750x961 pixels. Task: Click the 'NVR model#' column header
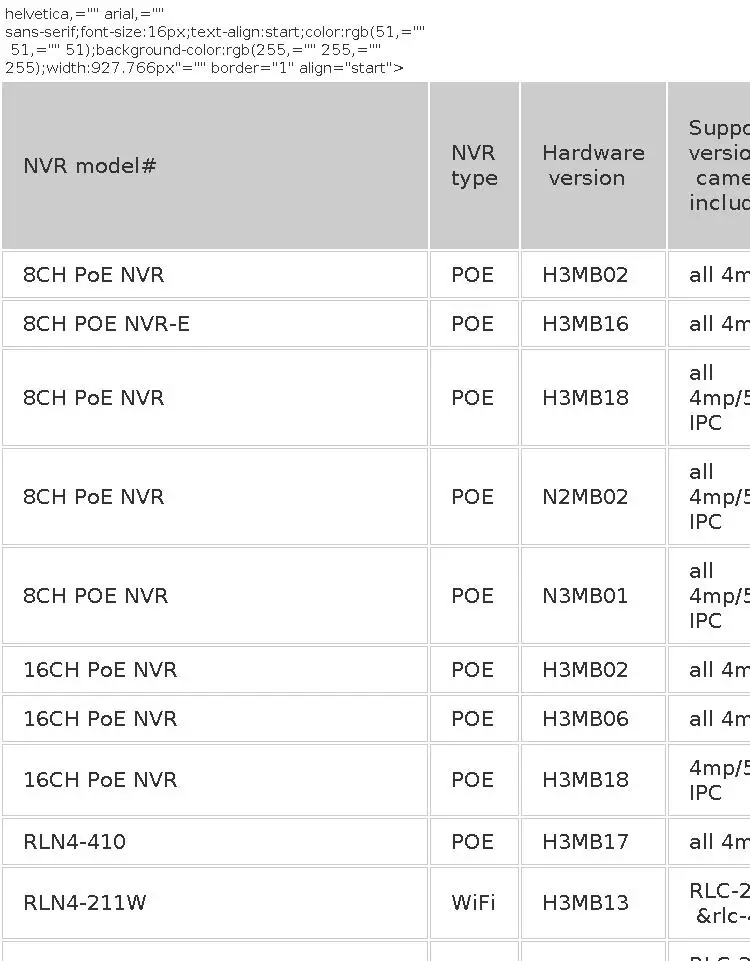click(214, 165)
